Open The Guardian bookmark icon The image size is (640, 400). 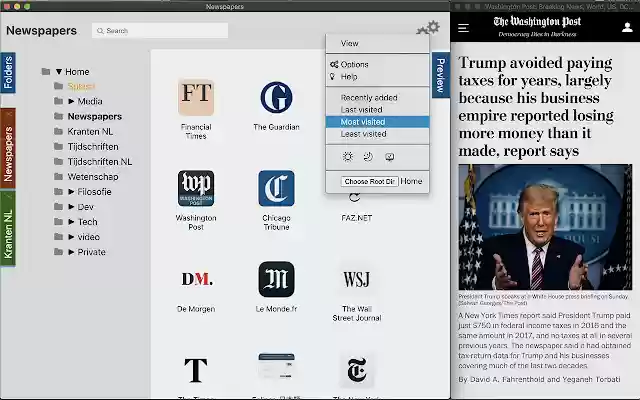(x=276, y=97)
